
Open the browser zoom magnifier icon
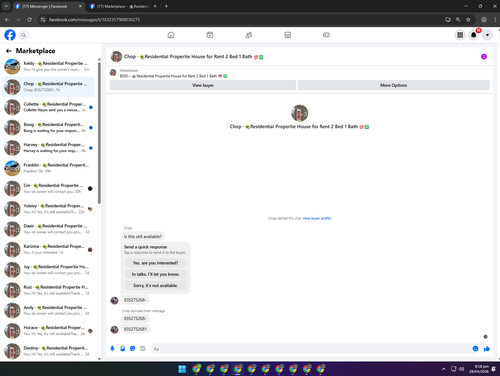point(458,20)
